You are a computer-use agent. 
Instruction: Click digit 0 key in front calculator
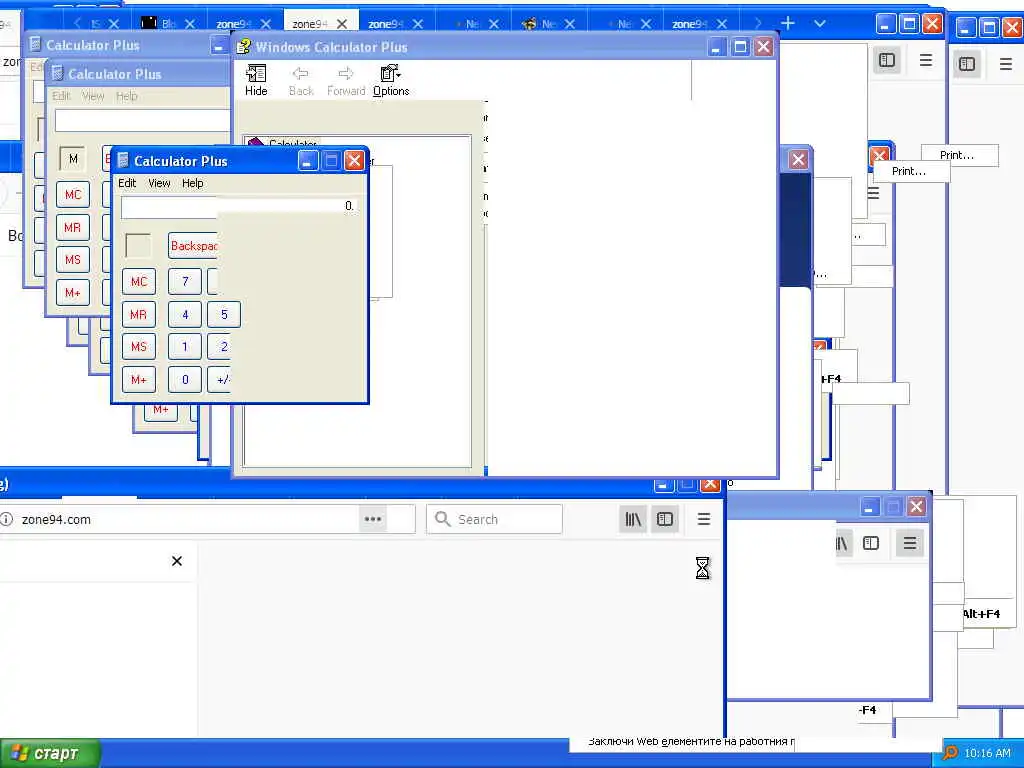click(x=185, y=379)
